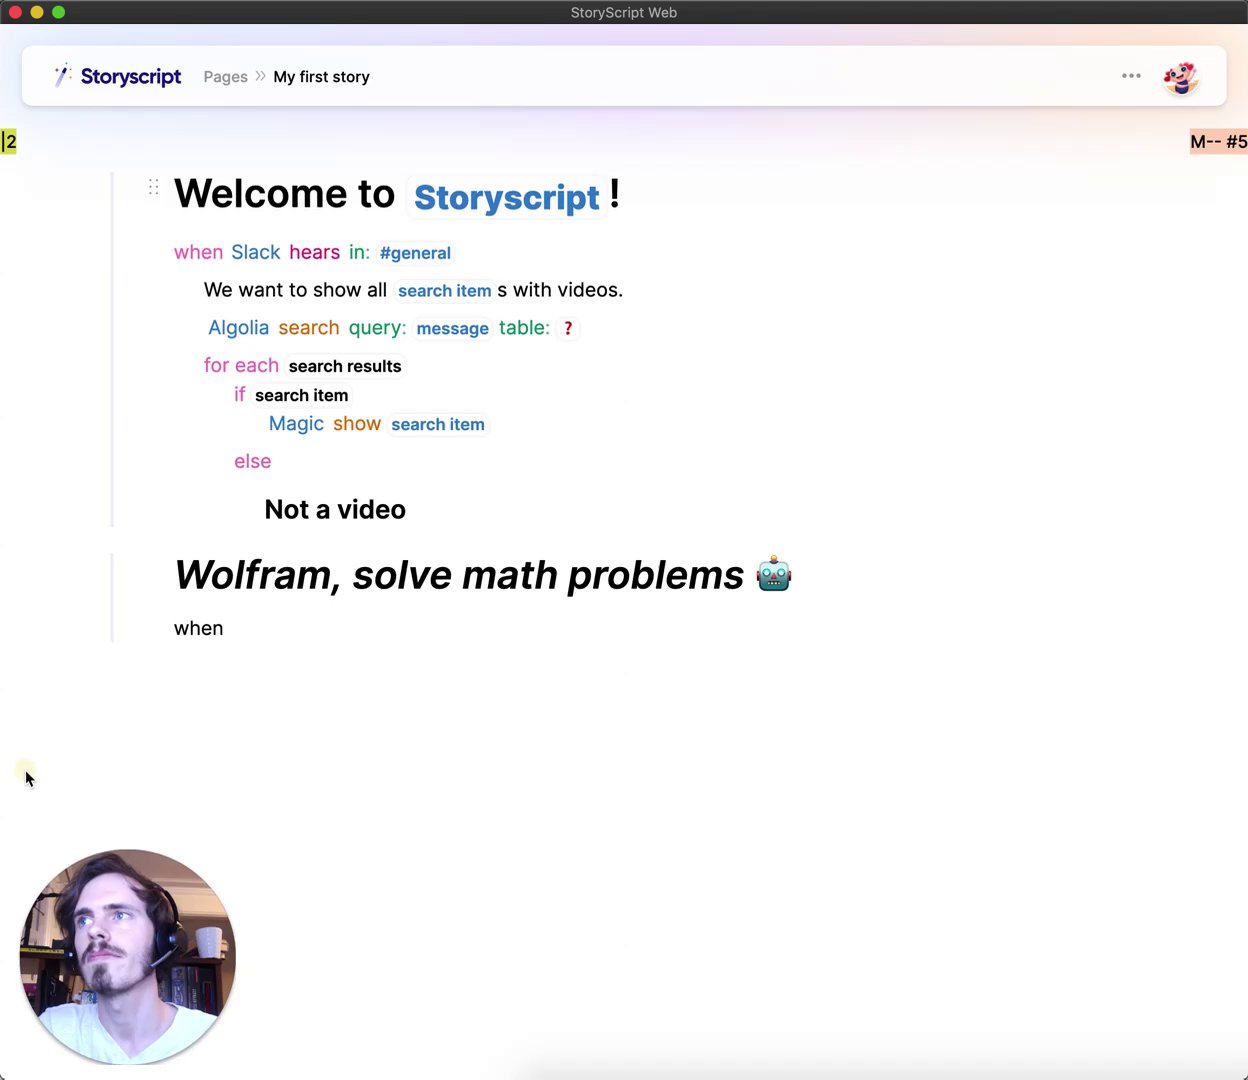Place cursor on the 'when' line under Wolfram
This screenshot has width=1248, height=1080.
coord(199,628)
